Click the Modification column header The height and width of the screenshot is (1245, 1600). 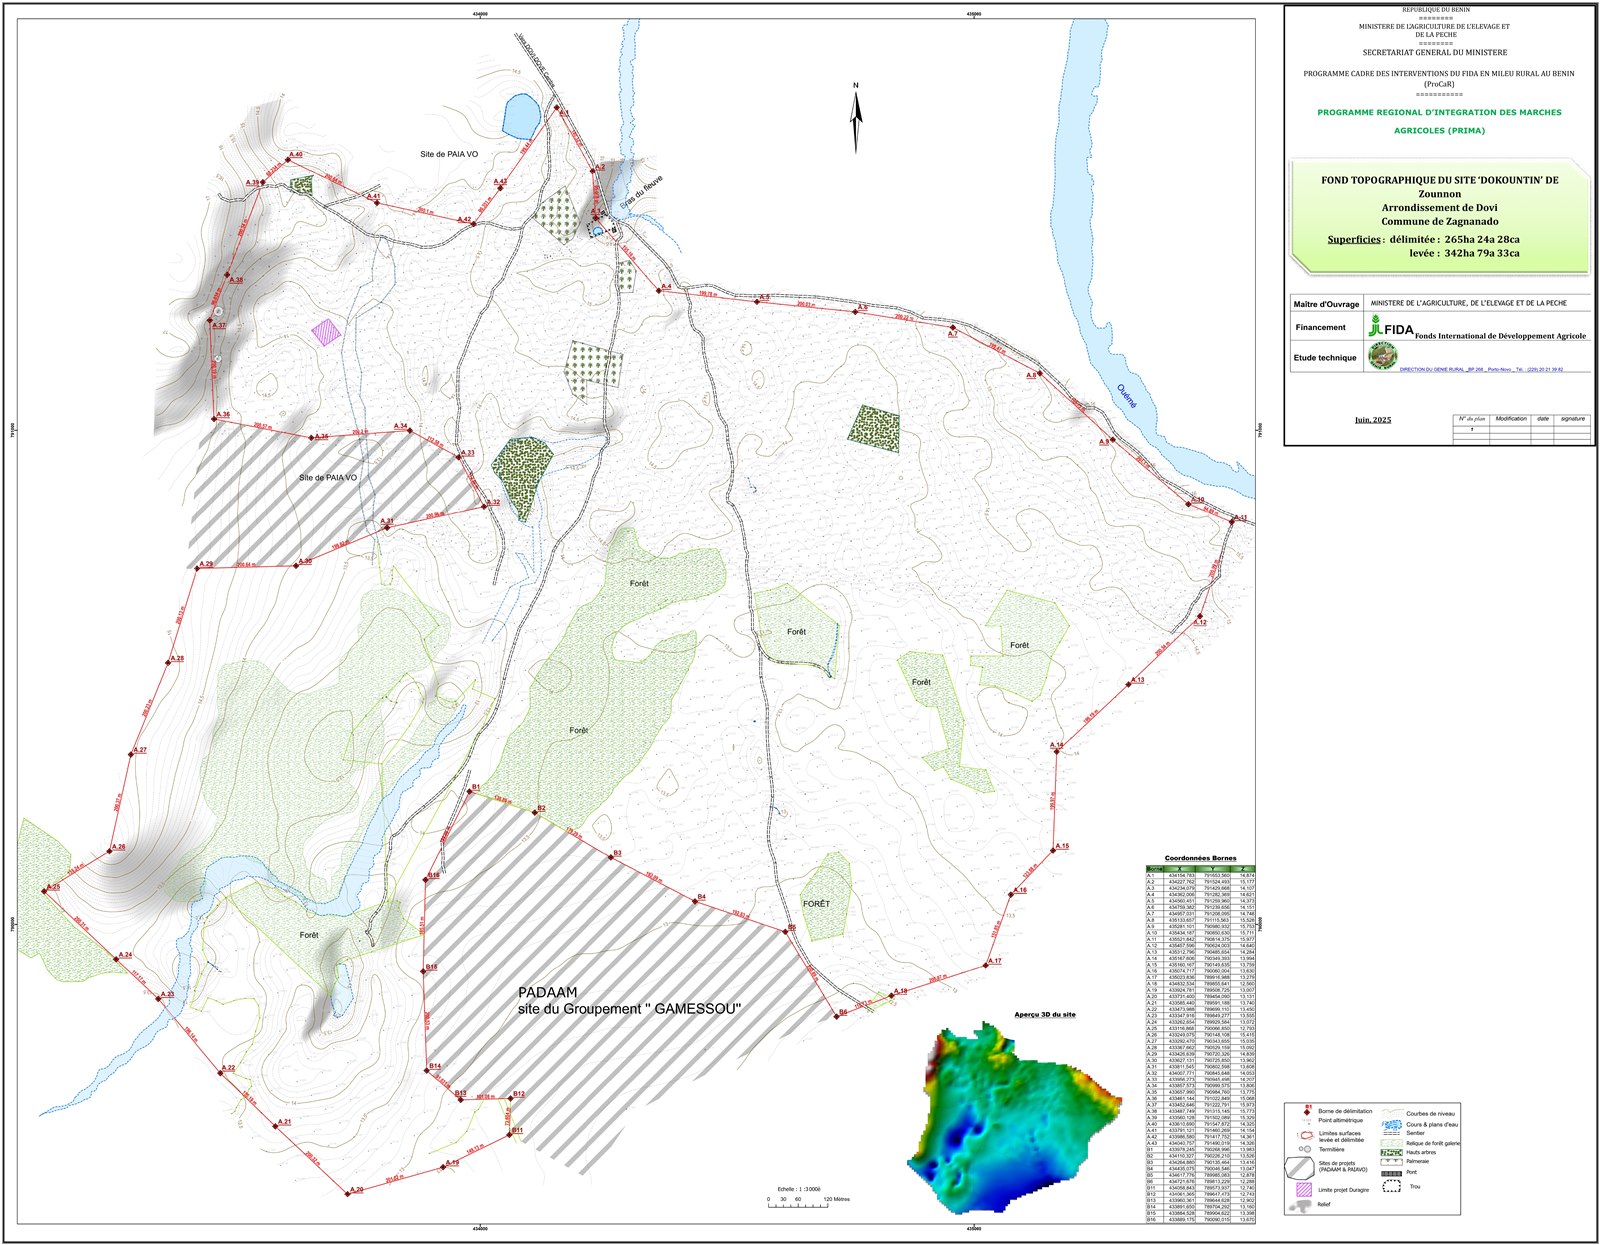pos(1511,419)
